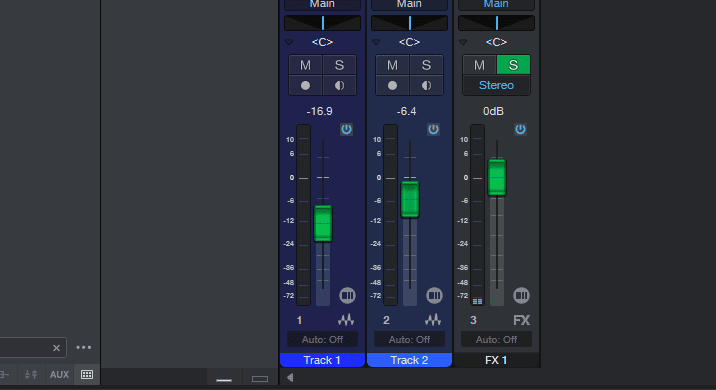Expand Track 1 channel disclosure triangle
Image resolution: width=716 pixels, height=390 pixels.
(289, 42)
